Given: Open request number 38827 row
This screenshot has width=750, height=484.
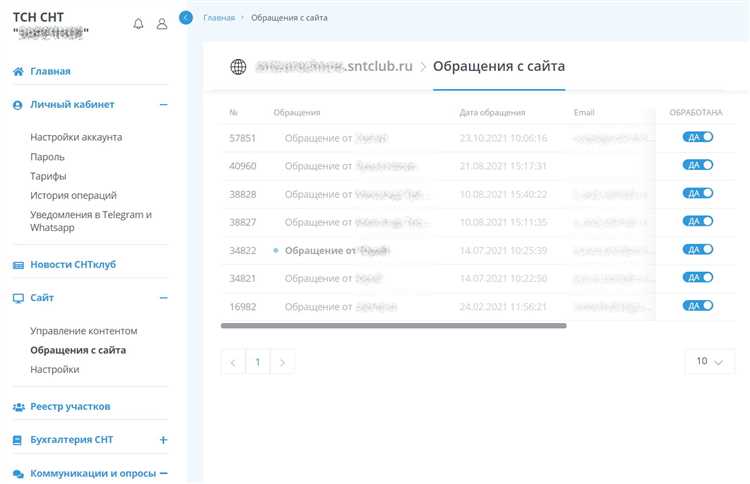Looking at the screenshot, I should tap(478, 222).
